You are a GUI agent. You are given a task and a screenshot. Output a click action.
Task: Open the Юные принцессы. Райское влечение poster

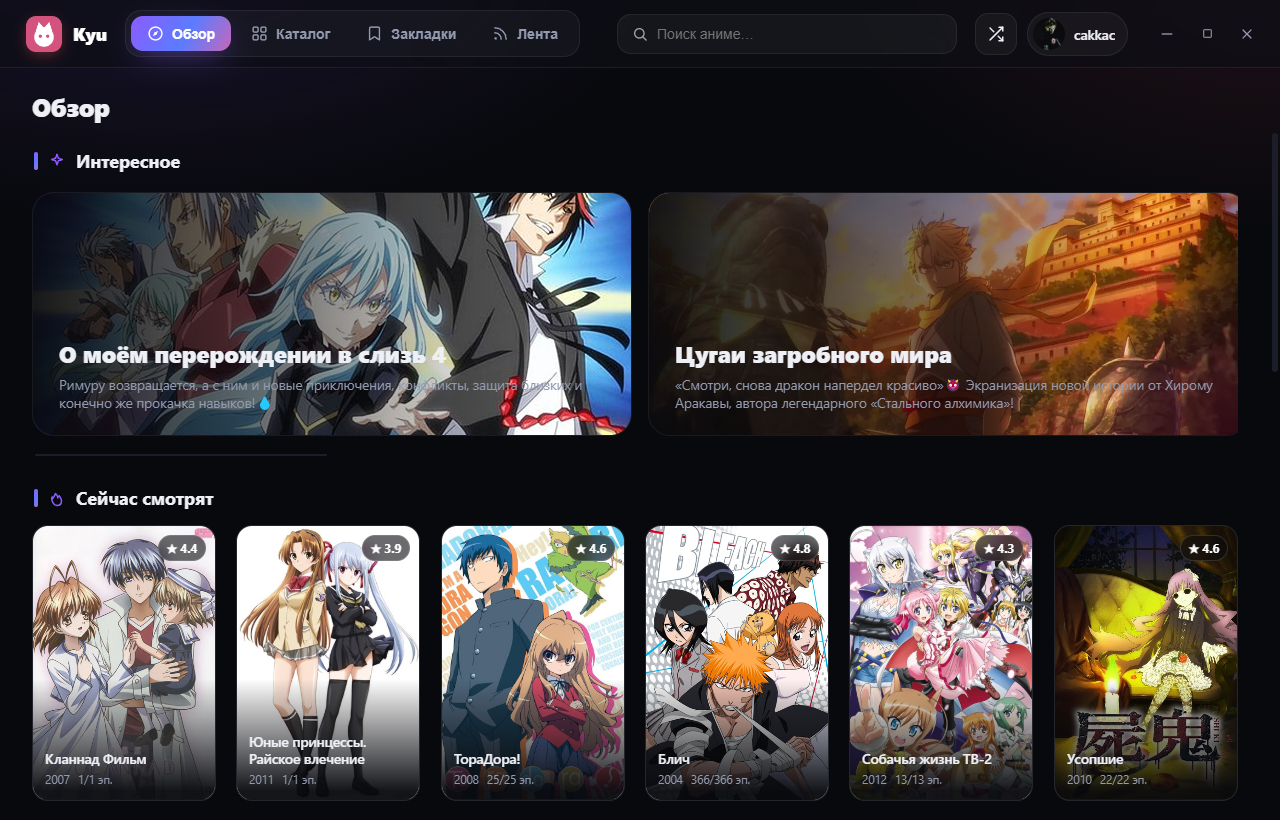(328, 663)
